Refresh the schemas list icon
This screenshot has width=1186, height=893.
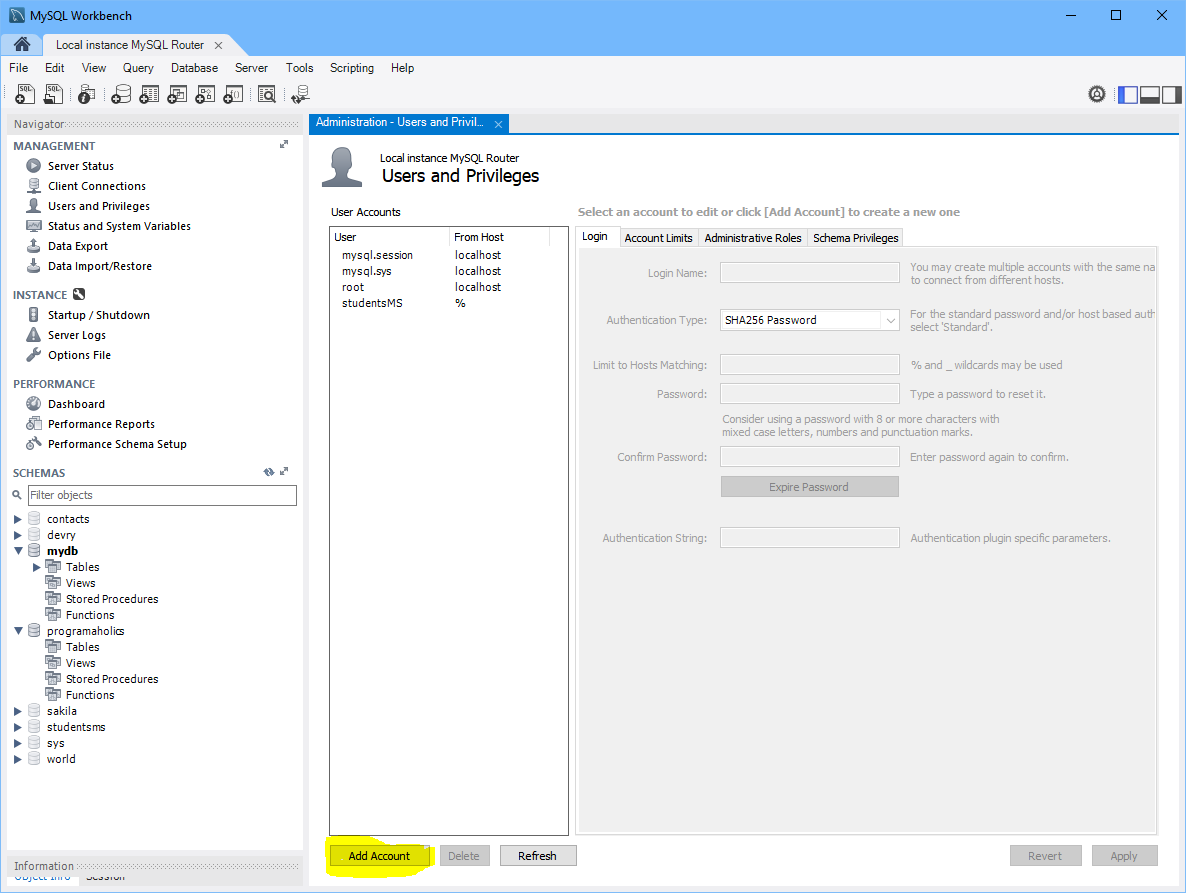268,472
